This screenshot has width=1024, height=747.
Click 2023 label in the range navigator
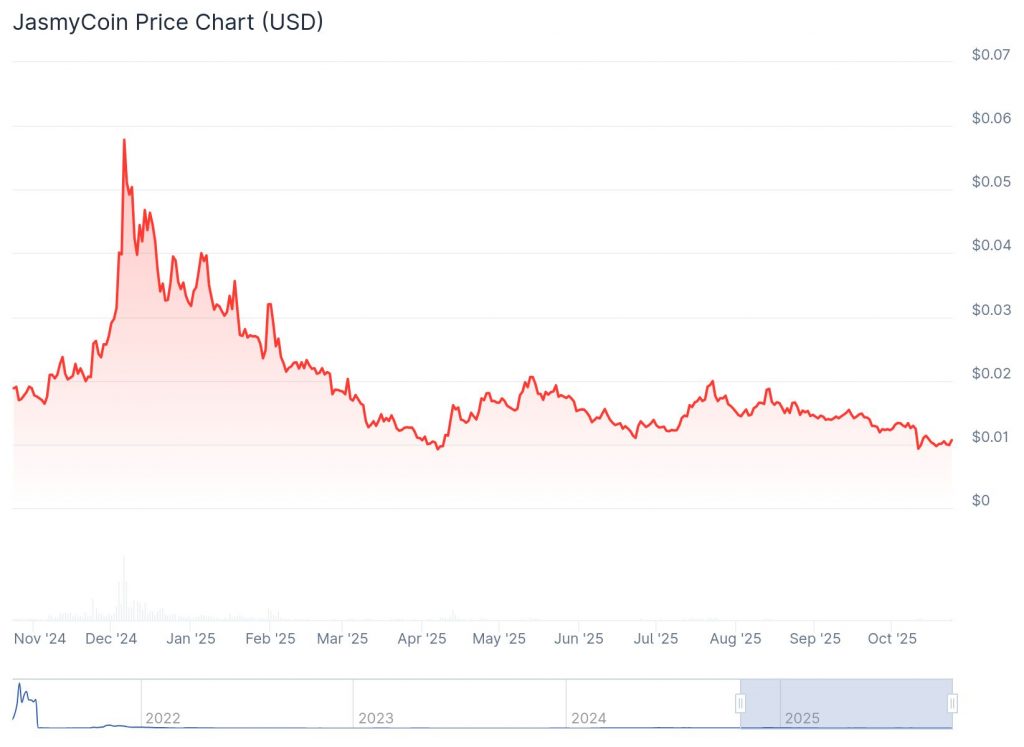click(x=376, y=718)
